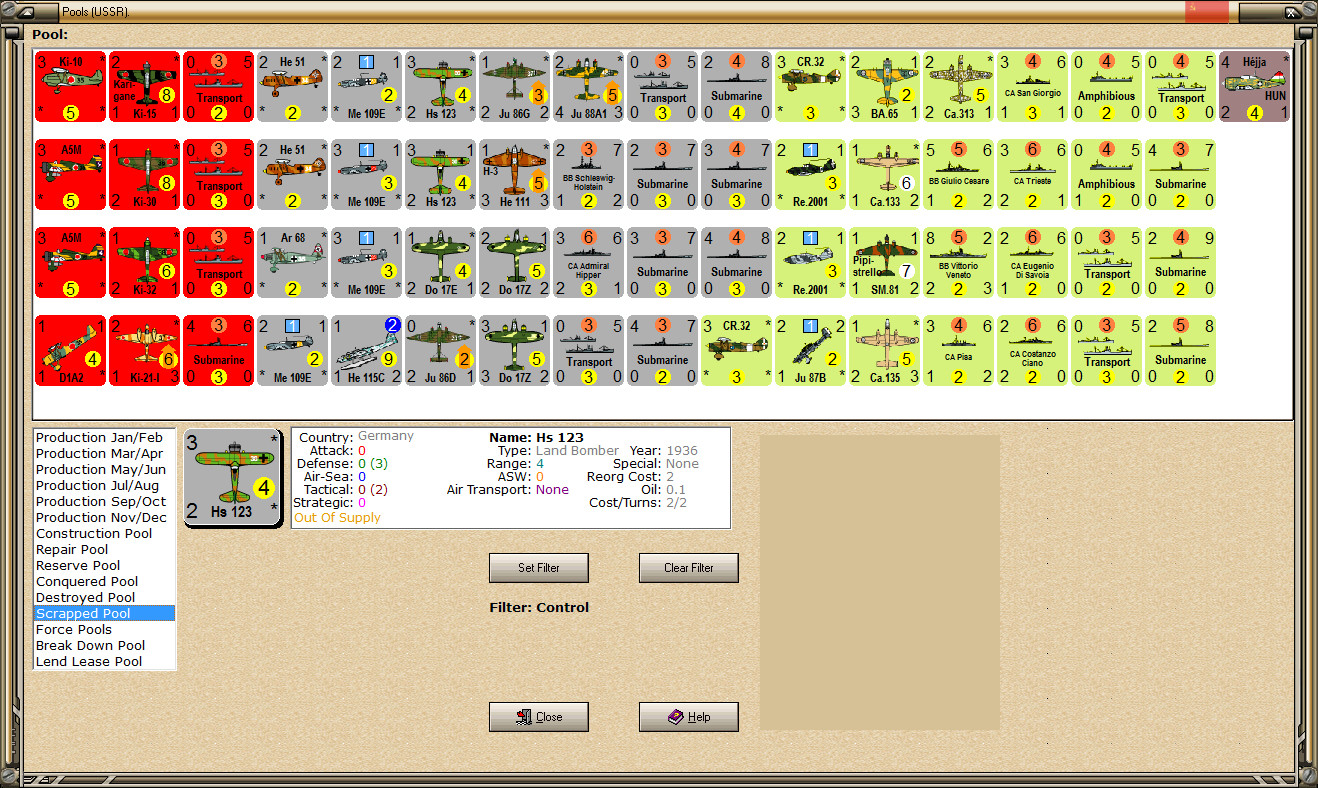This screenshot has width=1318, height=788.
Task: Select the CA San Giorgio ship counter
Action: (1032, 87)
